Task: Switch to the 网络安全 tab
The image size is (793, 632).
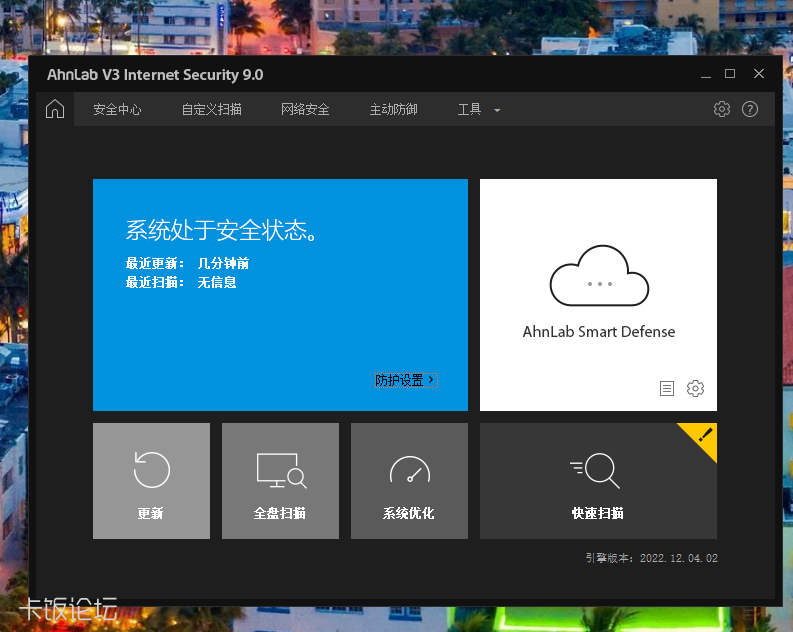Action: [x=305, y=109]
